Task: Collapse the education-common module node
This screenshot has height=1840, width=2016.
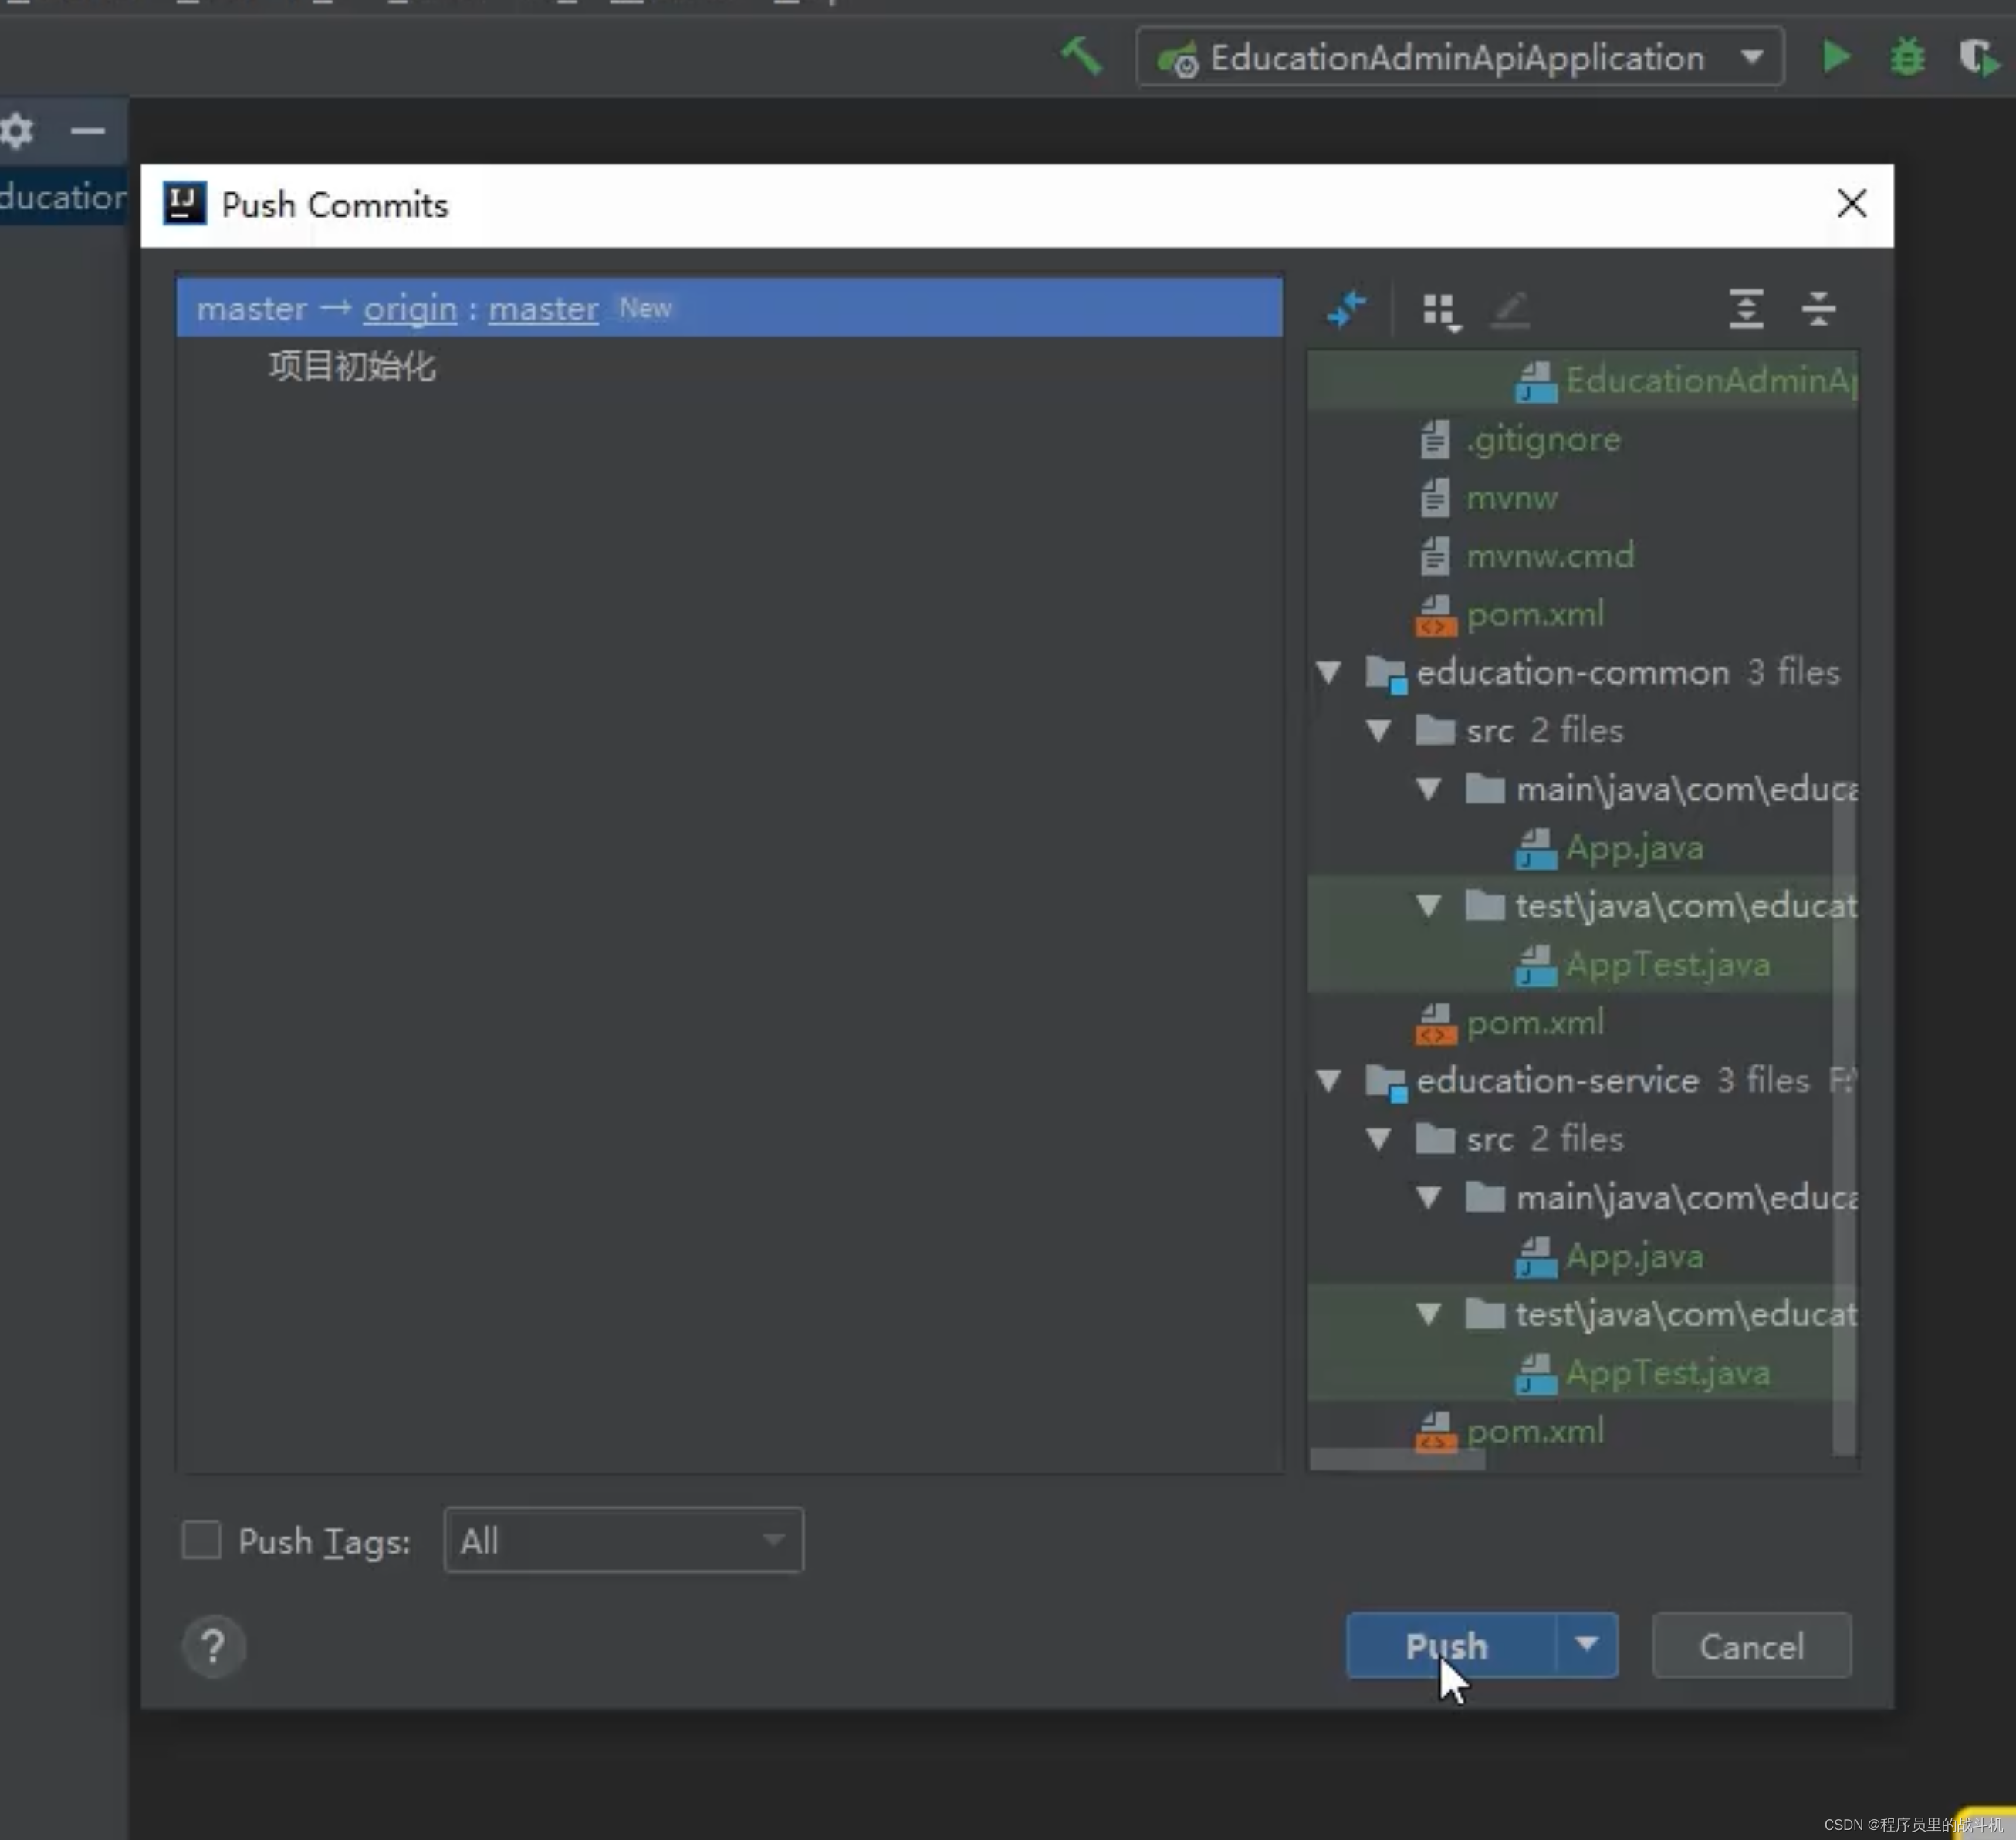Action: (x=1328, y=672)
